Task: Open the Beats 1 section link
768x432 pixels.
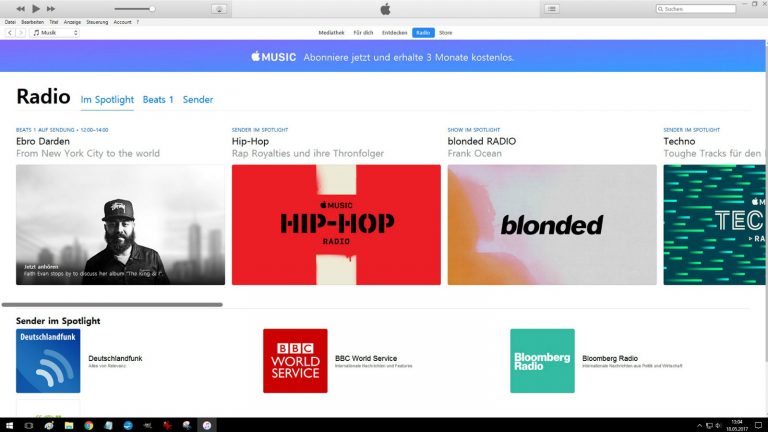Action: (158, 99)
